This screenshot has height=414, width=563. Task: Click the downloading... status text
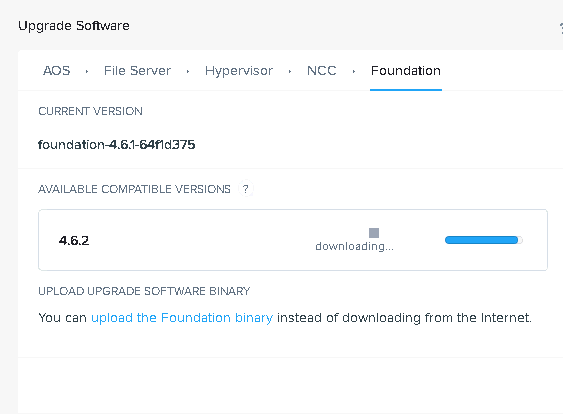pos(354,246)
